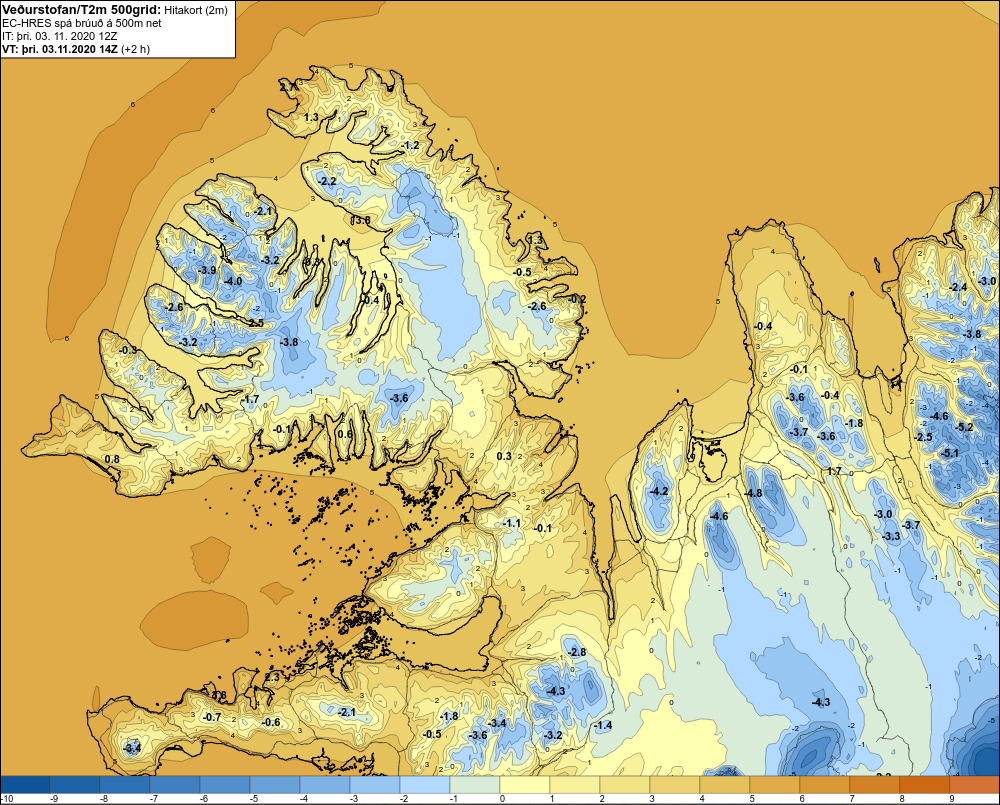Click the color legend swatch between -1 and 0
This screenshot has height=805, width=1000.
[x=475, y=785]
